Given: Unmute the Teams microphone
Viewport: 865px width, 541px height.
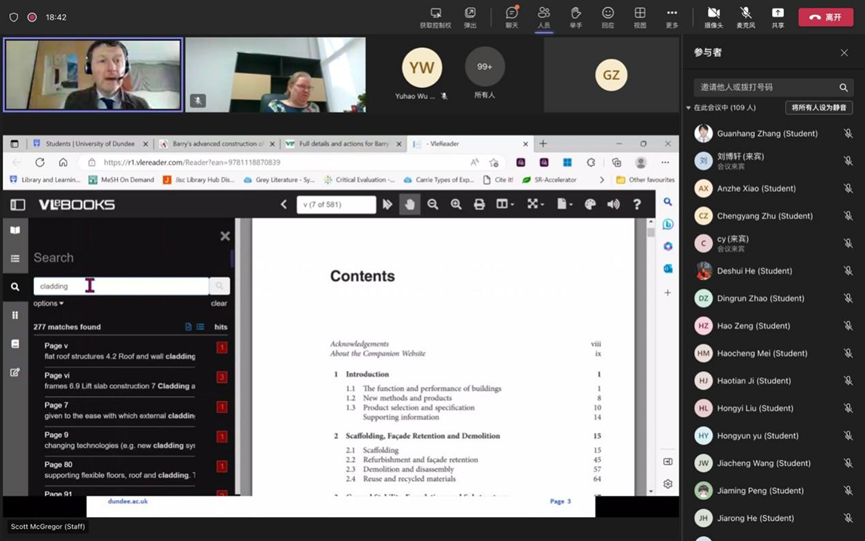Looking at the screenshot, I should (745, 16).
